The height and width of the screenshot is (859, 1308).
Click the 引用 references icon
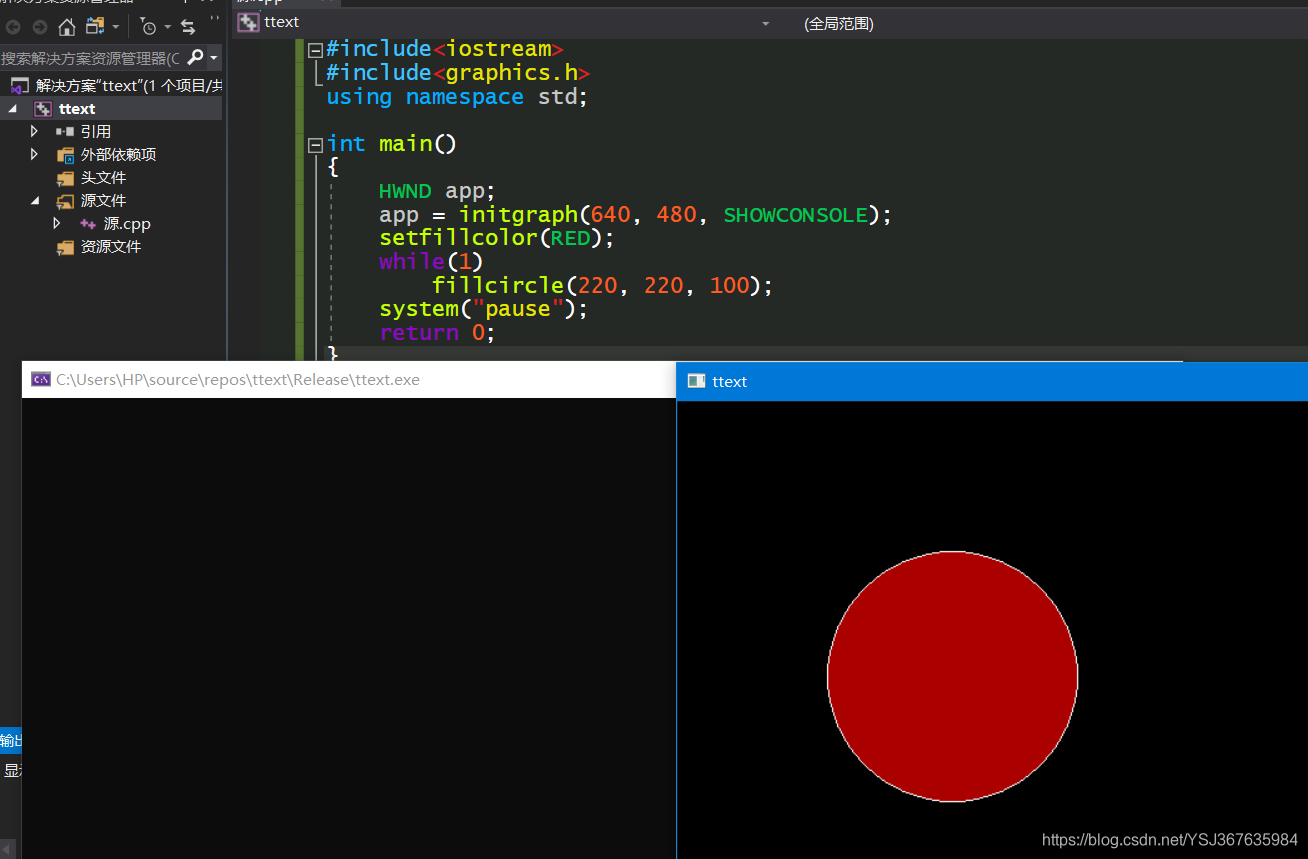pyautogui.click(x=65, y=131)
